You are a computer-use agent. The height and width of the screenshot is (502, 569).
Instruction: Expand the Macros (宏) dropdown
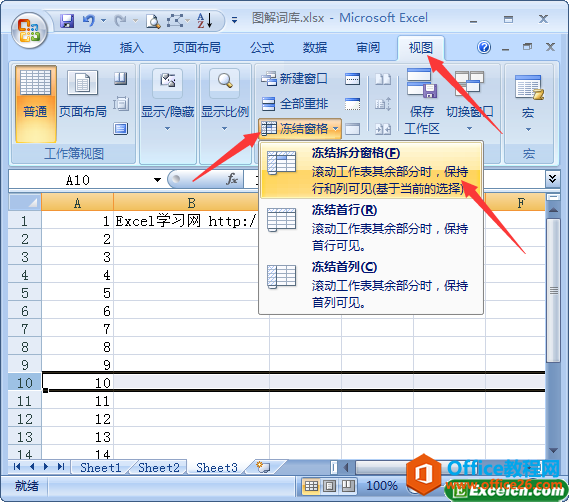[528, 103]
